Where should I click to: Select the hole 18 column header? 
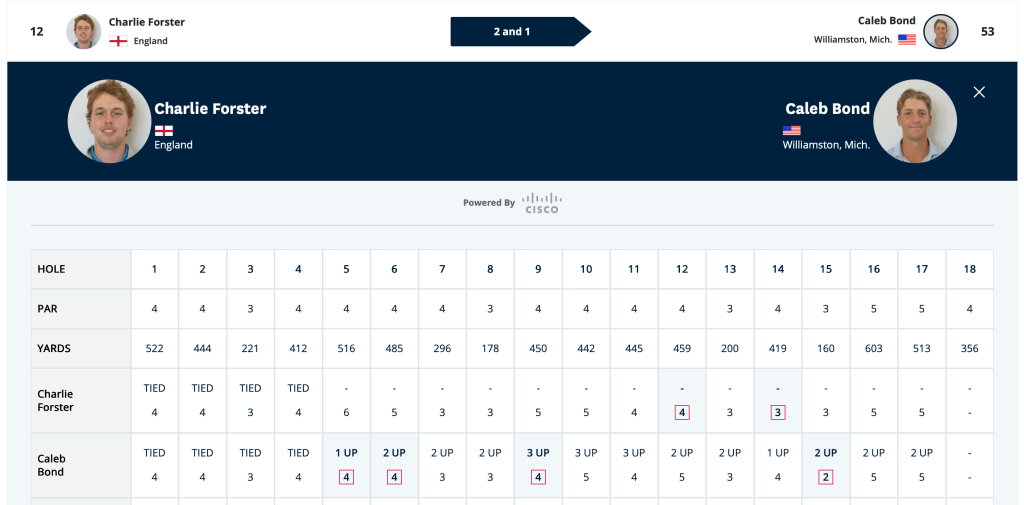pos(970,269)
